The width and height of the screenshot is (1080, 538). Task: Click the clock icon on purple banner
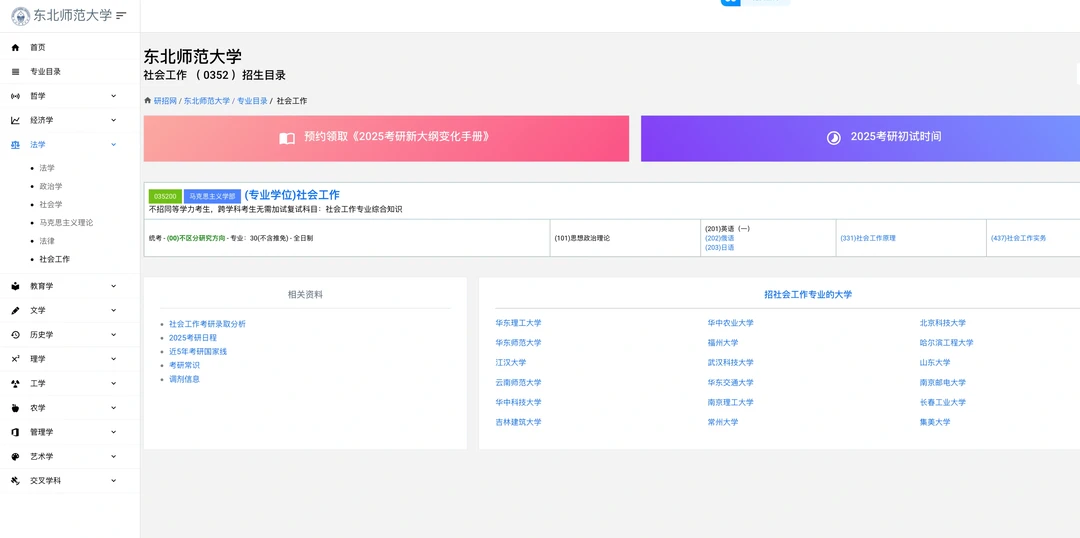(833, 138)
